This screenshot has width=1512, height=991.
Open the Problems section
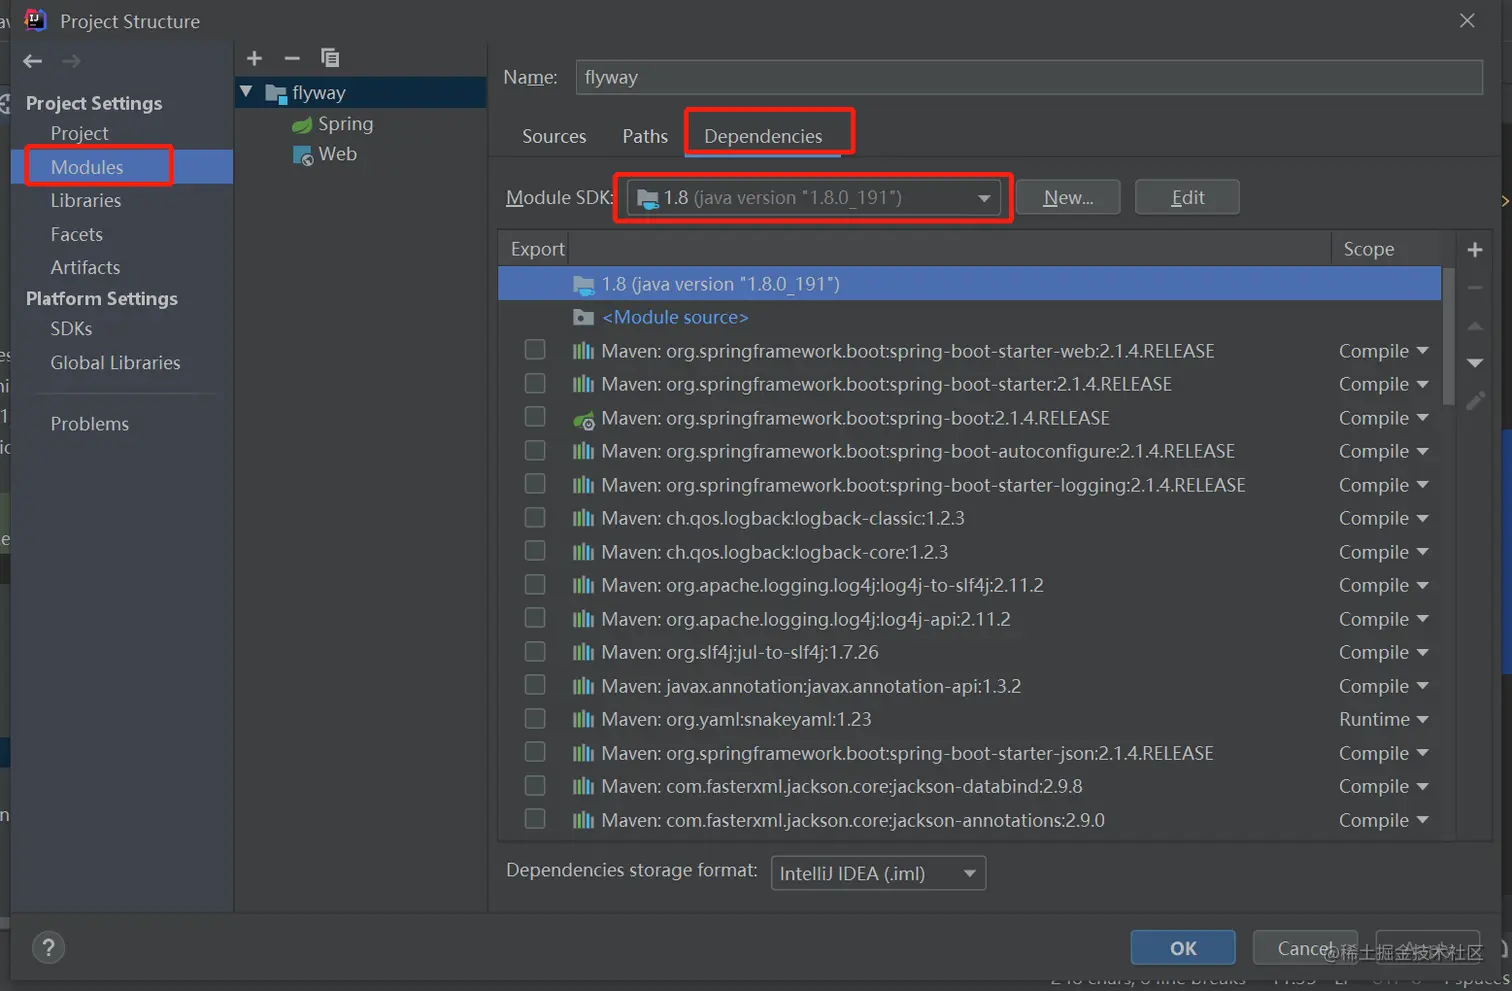click(x=90, y=424)
